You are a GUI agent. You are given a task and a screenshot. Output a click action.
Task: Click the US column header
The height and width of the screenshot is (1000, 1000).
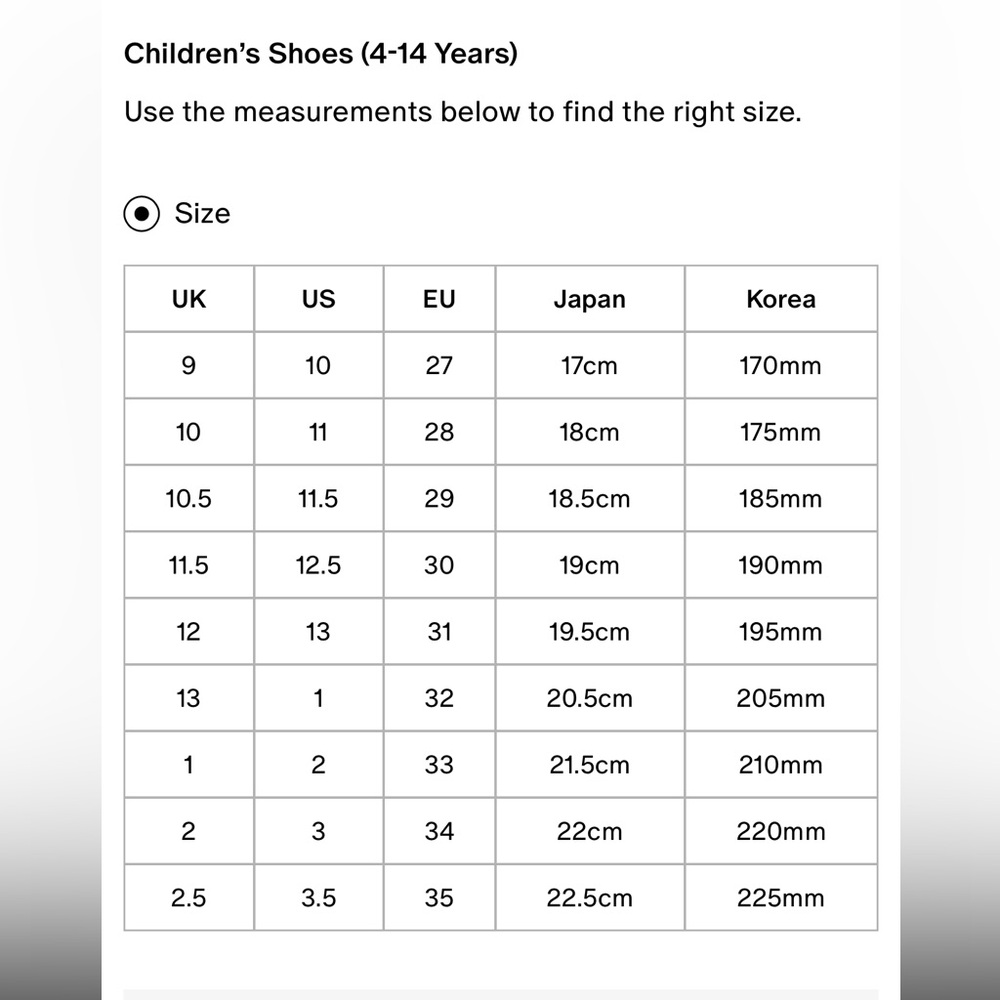pyautogui.click(x=318, y=299)
